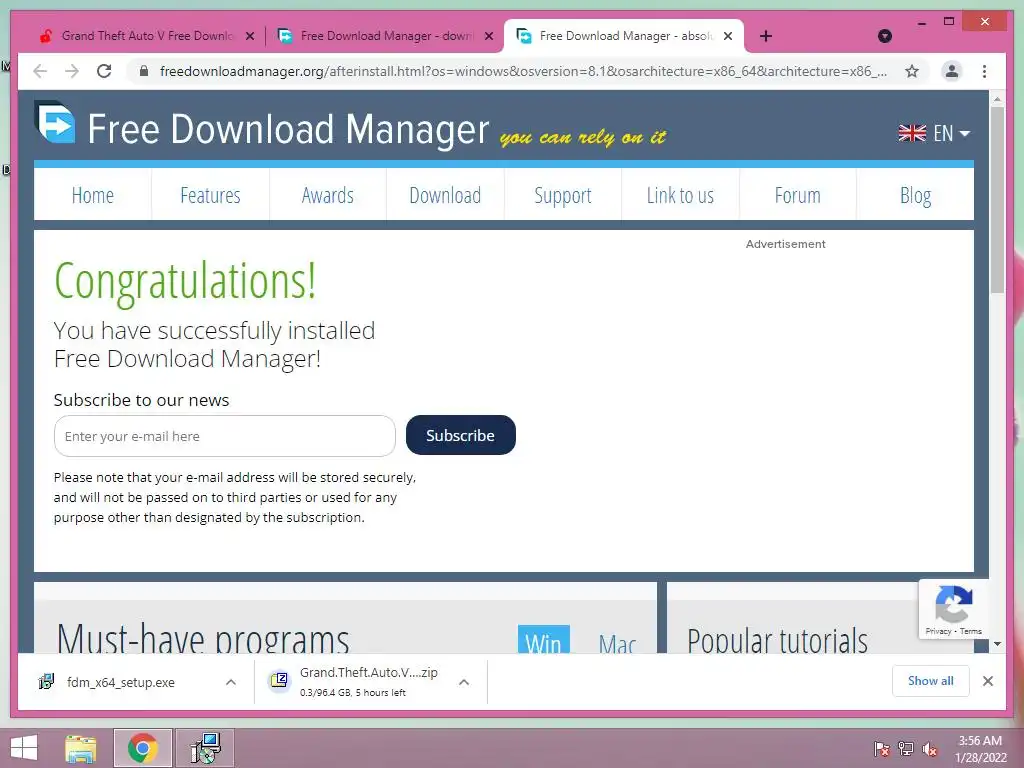1024x768 pixels.
Task: Open the Chrome three-dot menu
Action: coord(984,71)
